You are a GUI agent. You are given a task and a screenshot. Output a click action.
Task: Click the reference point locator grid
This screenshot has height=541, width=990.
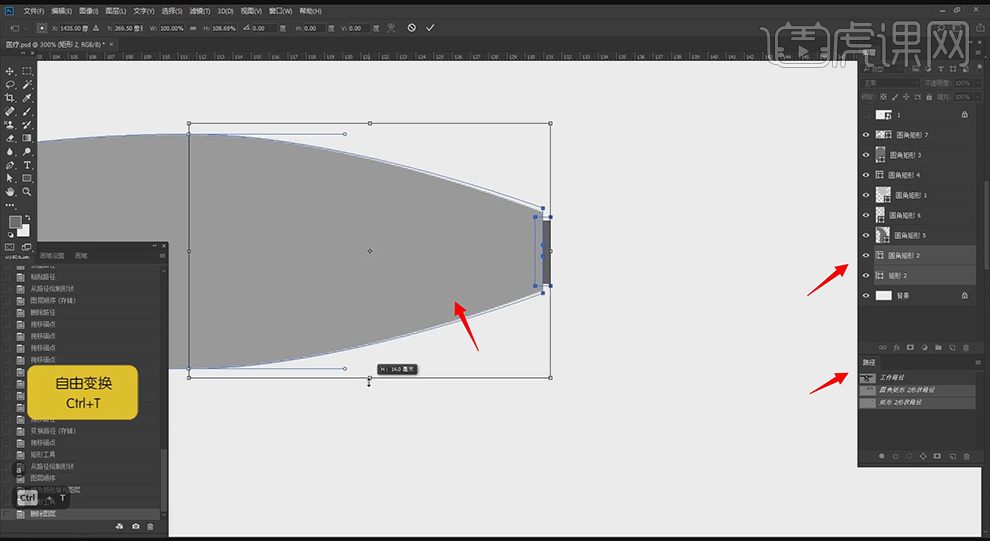42,28
